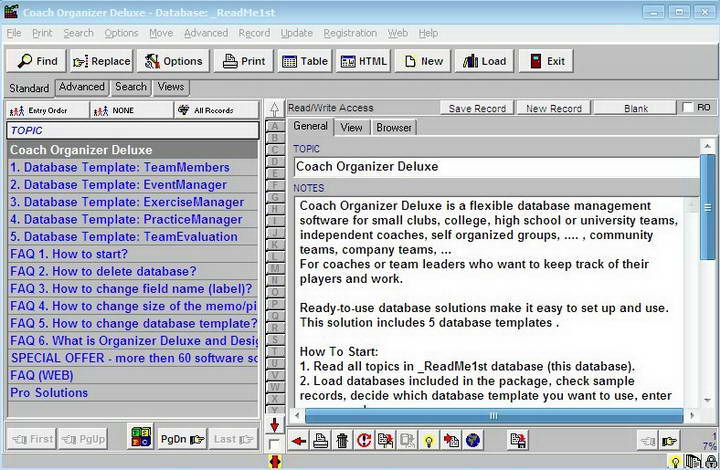Viewport: 720px width, 470px height.
Task: Click the notes scroll down arrow
Action: pyautogui.click(x=708, y=400)
